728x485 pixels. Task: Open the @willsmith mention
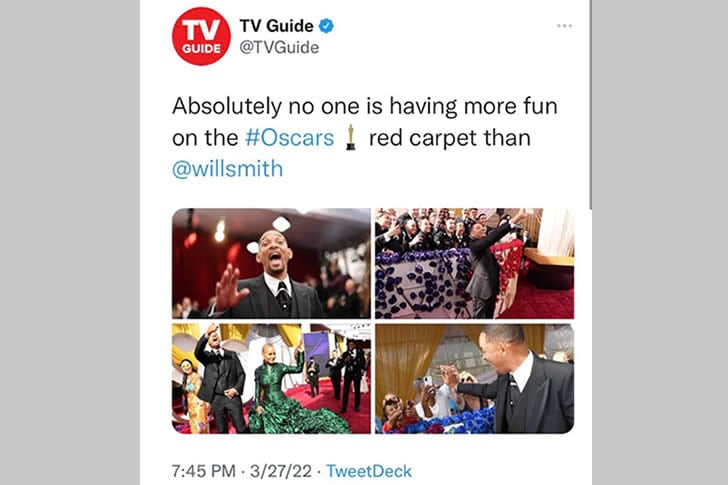228,169
